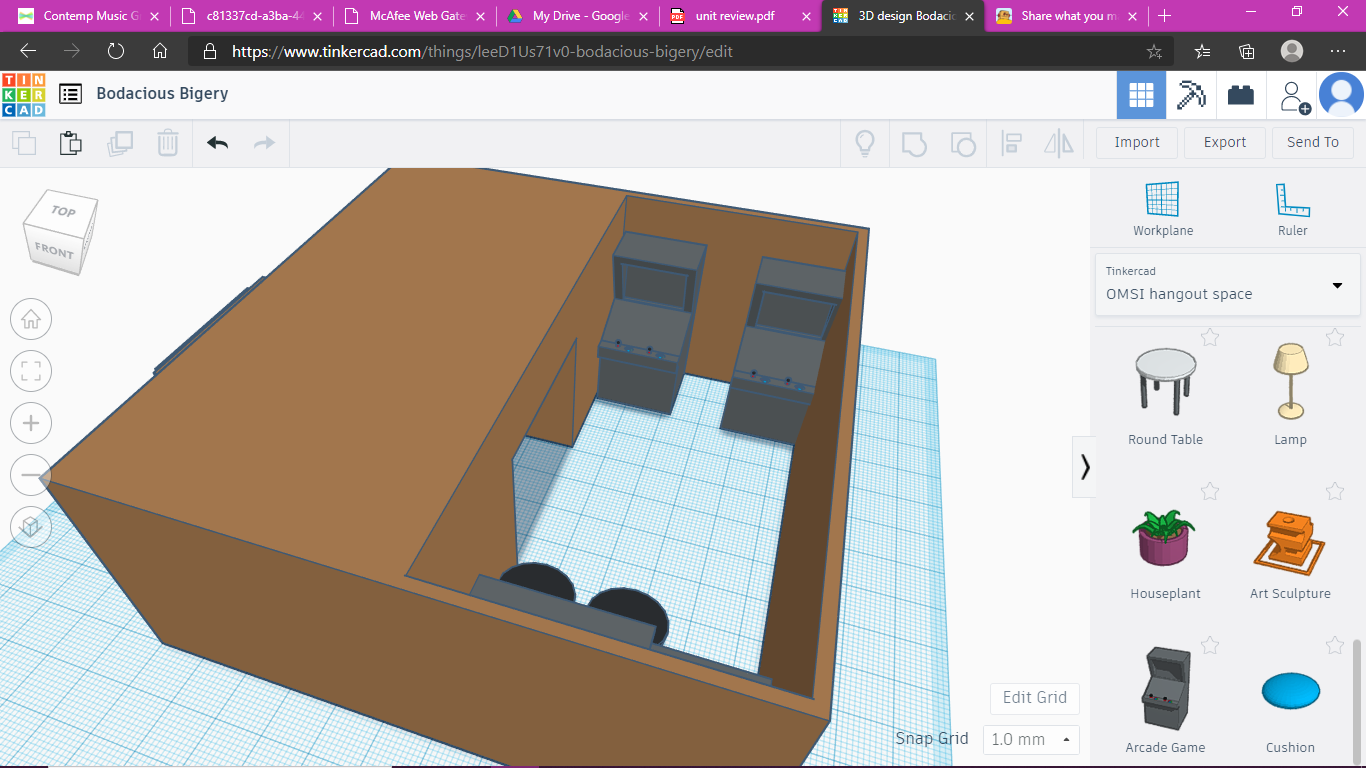Click the Duplicate and repeat icon

point(120,143)
